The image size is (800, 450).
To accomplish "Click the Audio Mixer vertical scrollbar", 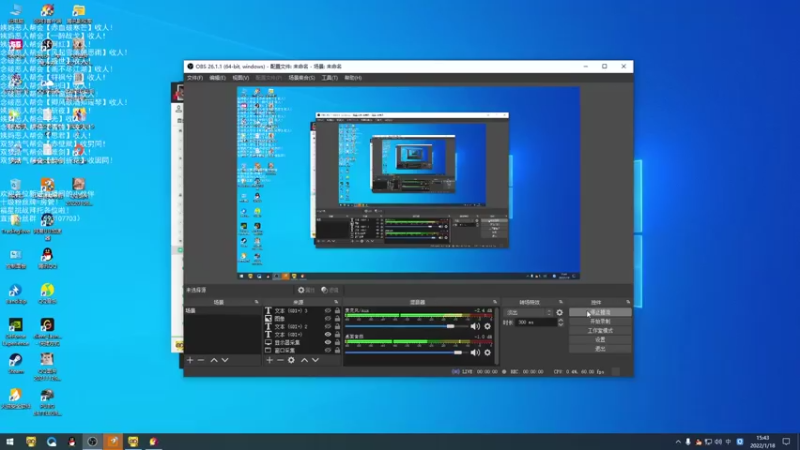I will [x=496, y=336].
